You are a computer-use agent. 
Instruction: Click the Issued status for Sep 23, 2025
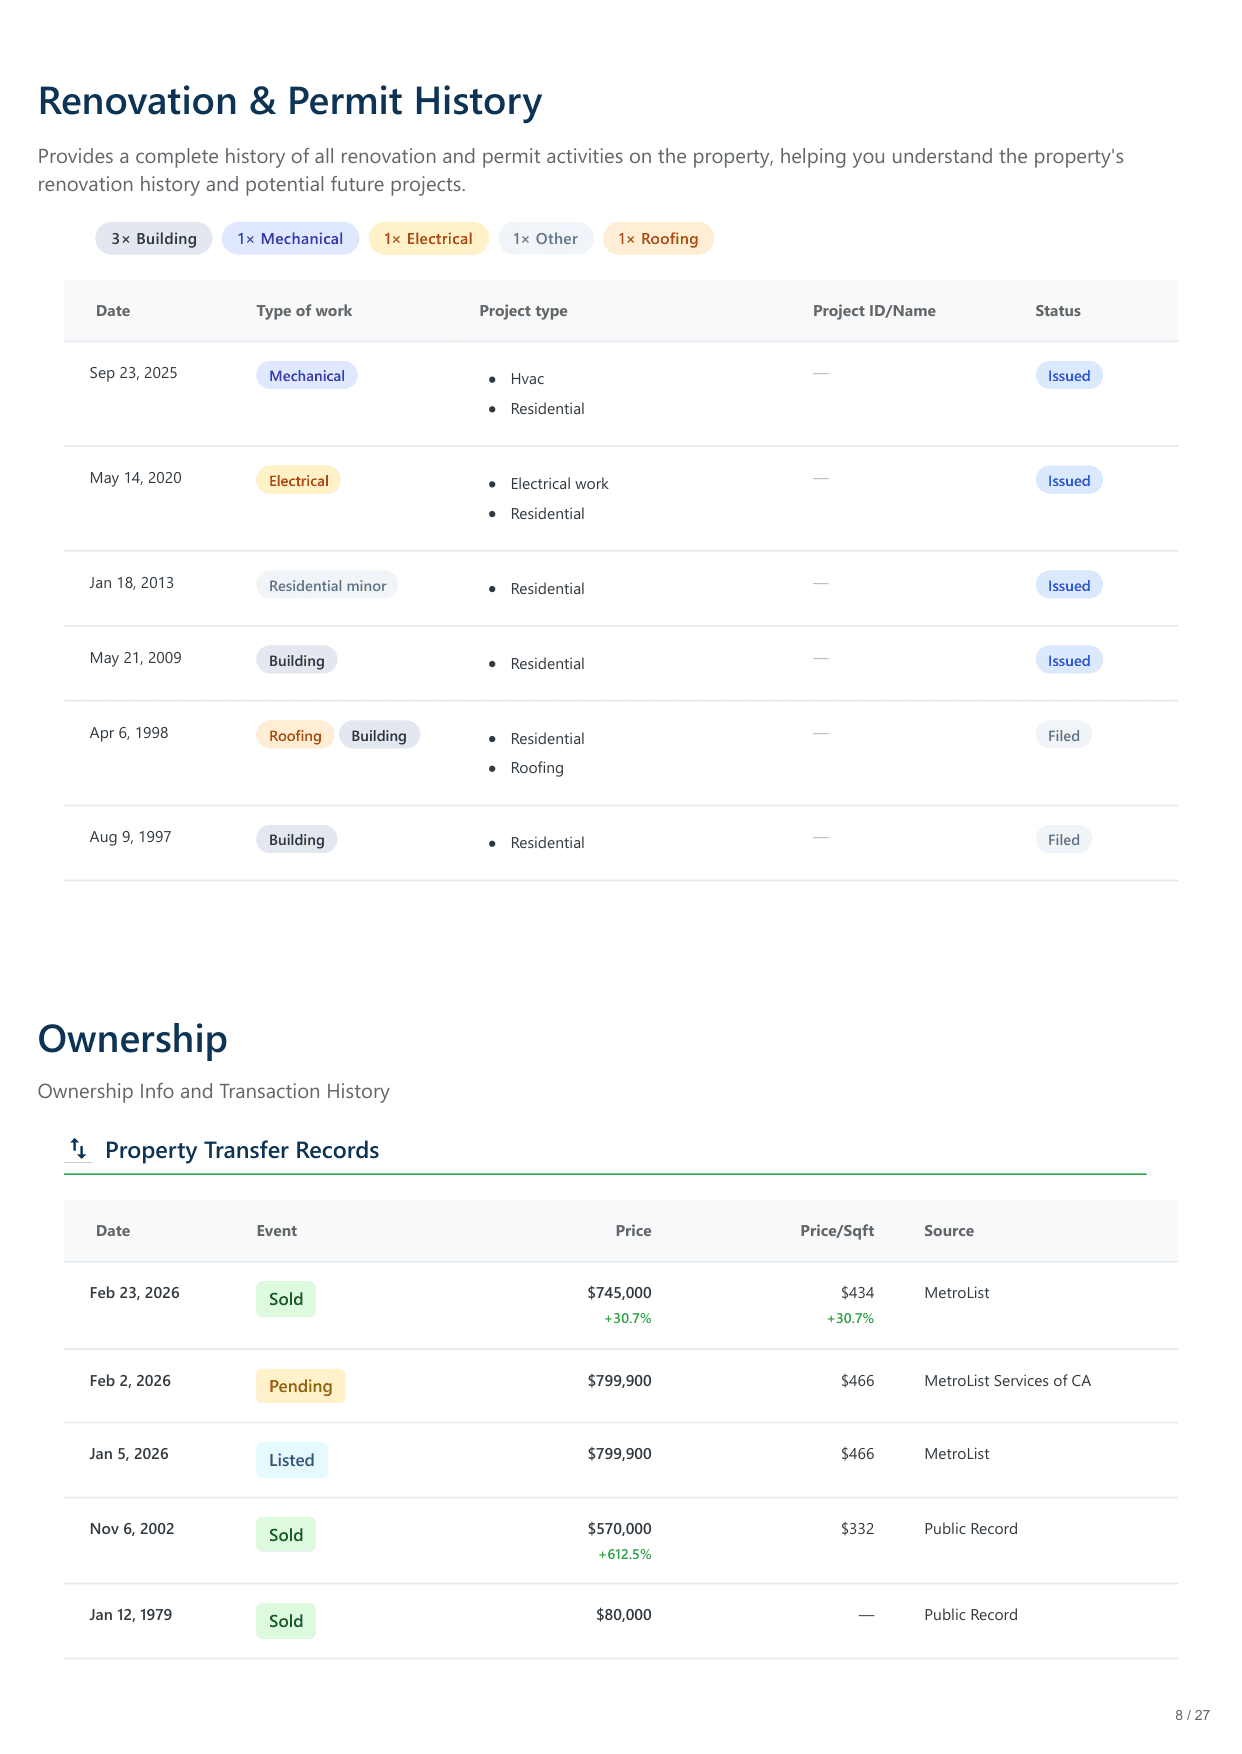1068,375
